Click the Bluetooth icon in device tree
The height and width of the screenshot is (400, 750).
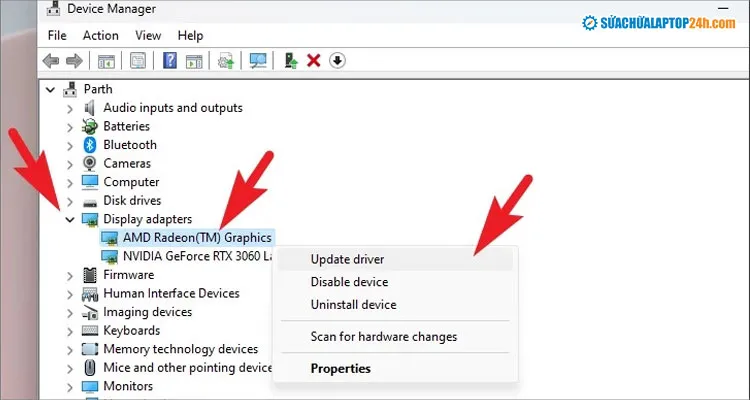[90, 145]
